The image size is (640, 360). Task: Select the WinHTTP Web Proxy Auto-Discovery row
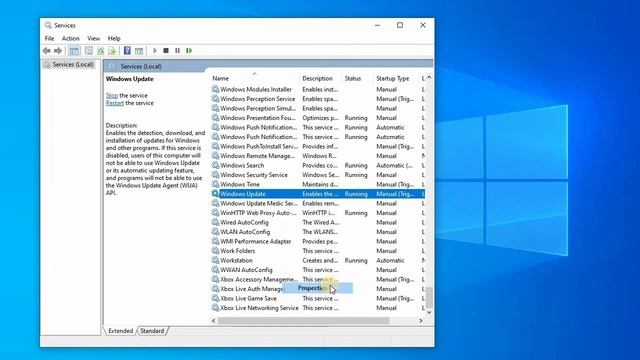(318, 213)
